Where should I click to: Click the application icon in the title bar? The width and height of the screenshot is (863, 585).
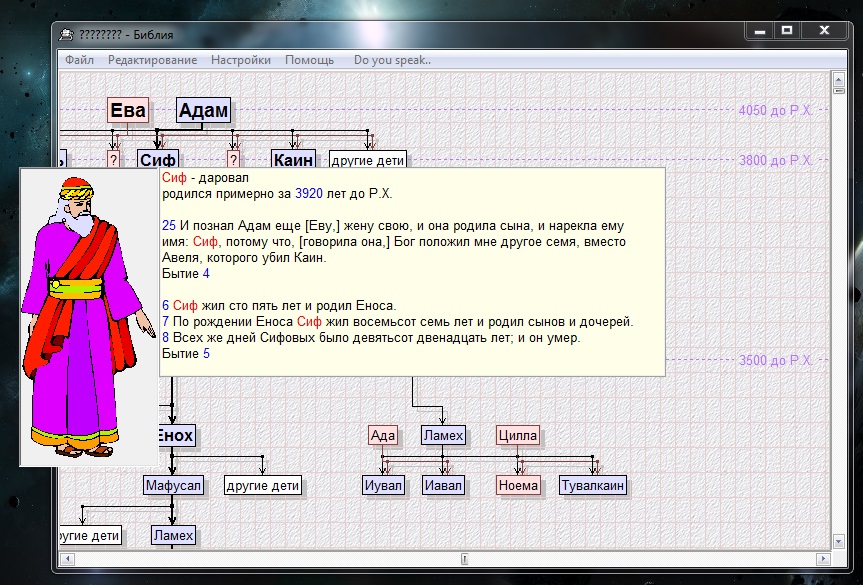tap(66, 35)
